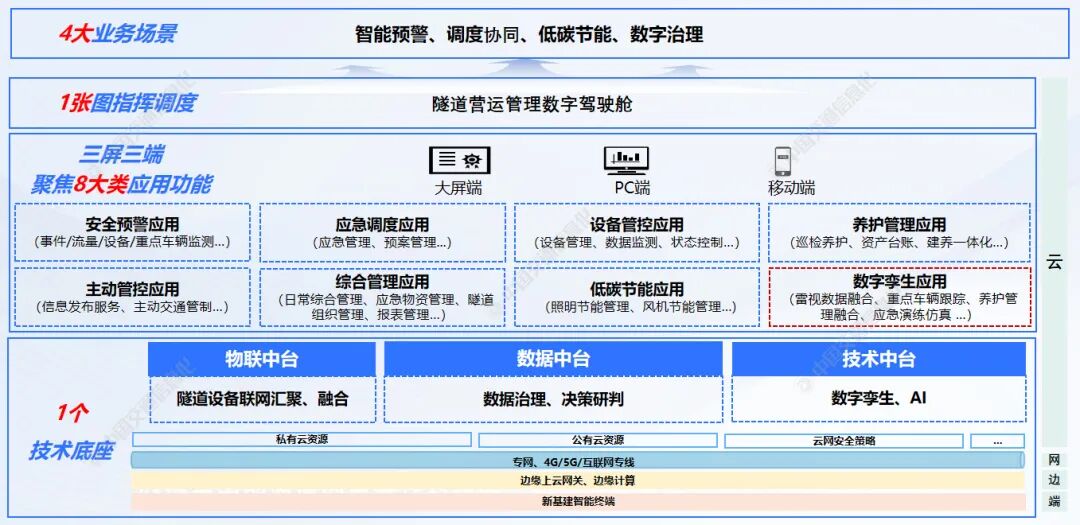Select the 综合管理应用 box
This screenshot has width=1080, height=525.
point(382,297)
